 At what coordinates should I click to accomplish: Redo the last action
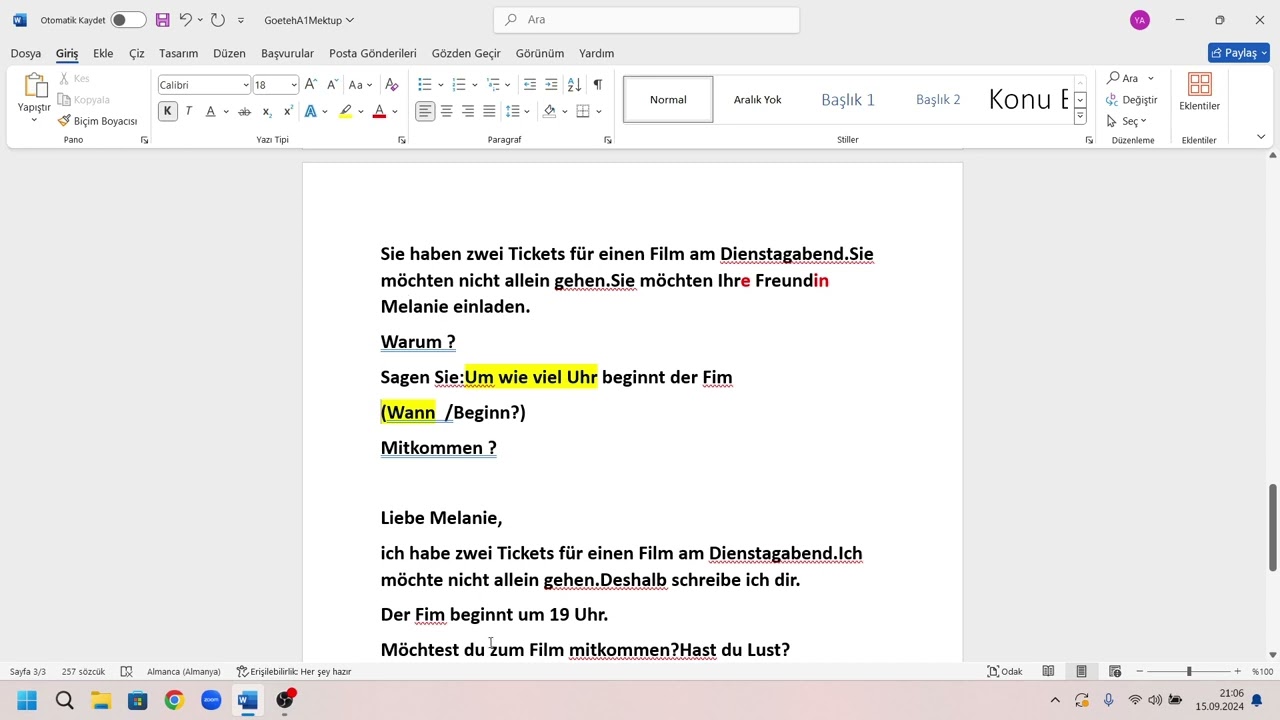point(217,20)
